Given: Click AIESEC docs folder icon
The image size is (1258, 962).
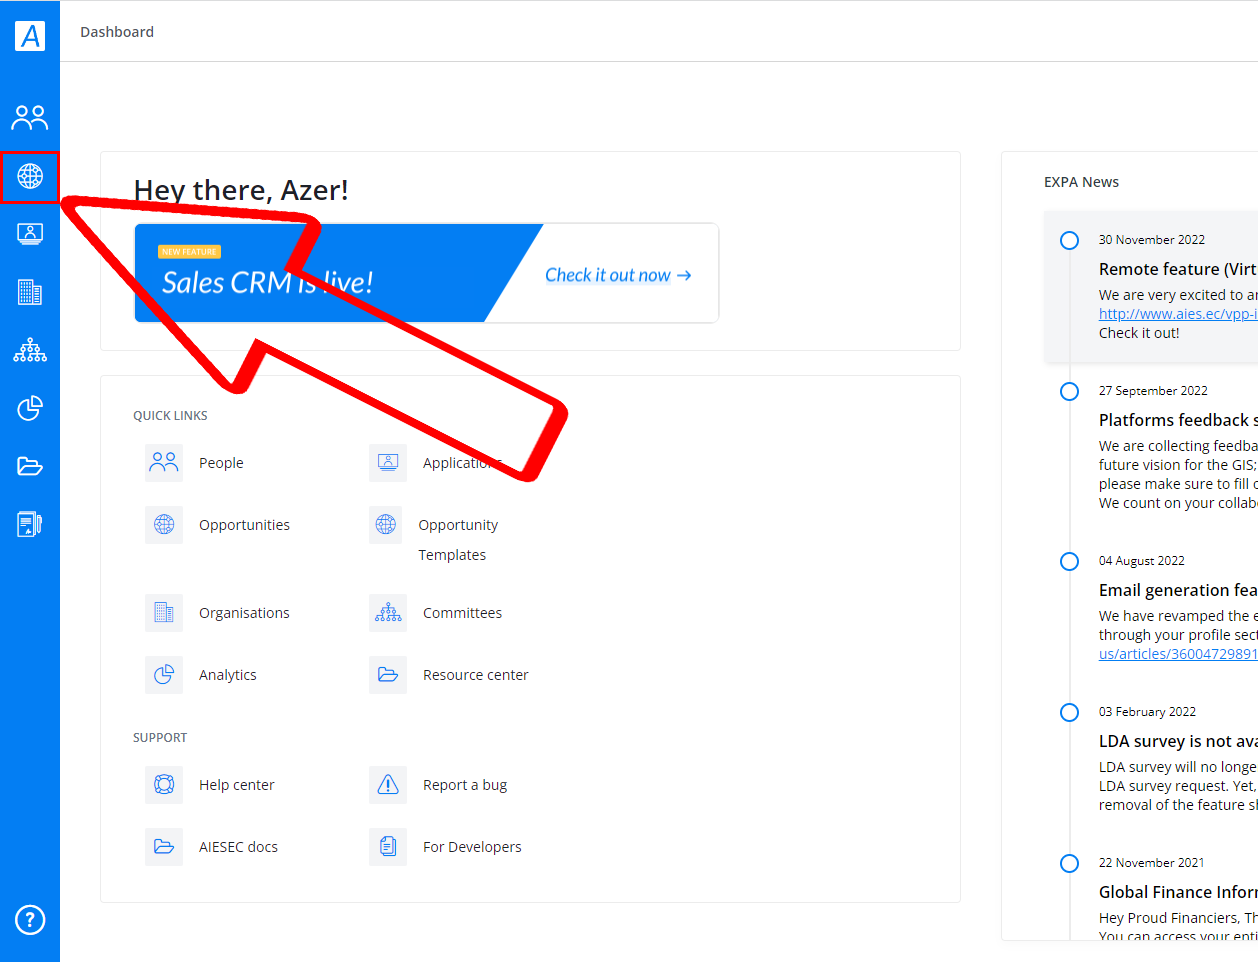Looking at the screenshot, I should 164,847.
